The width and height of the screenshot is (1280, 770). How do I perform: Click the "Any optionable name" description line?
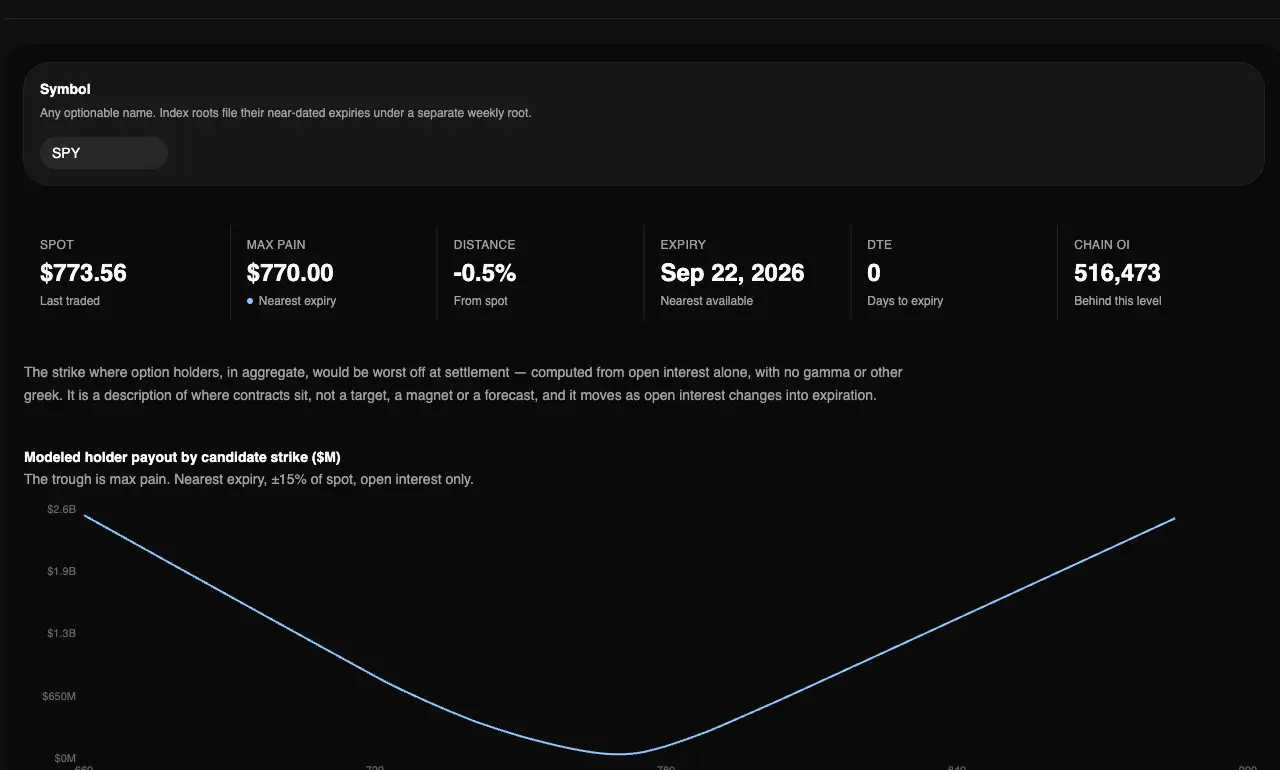pyautogui.click(x=286, y=113)
